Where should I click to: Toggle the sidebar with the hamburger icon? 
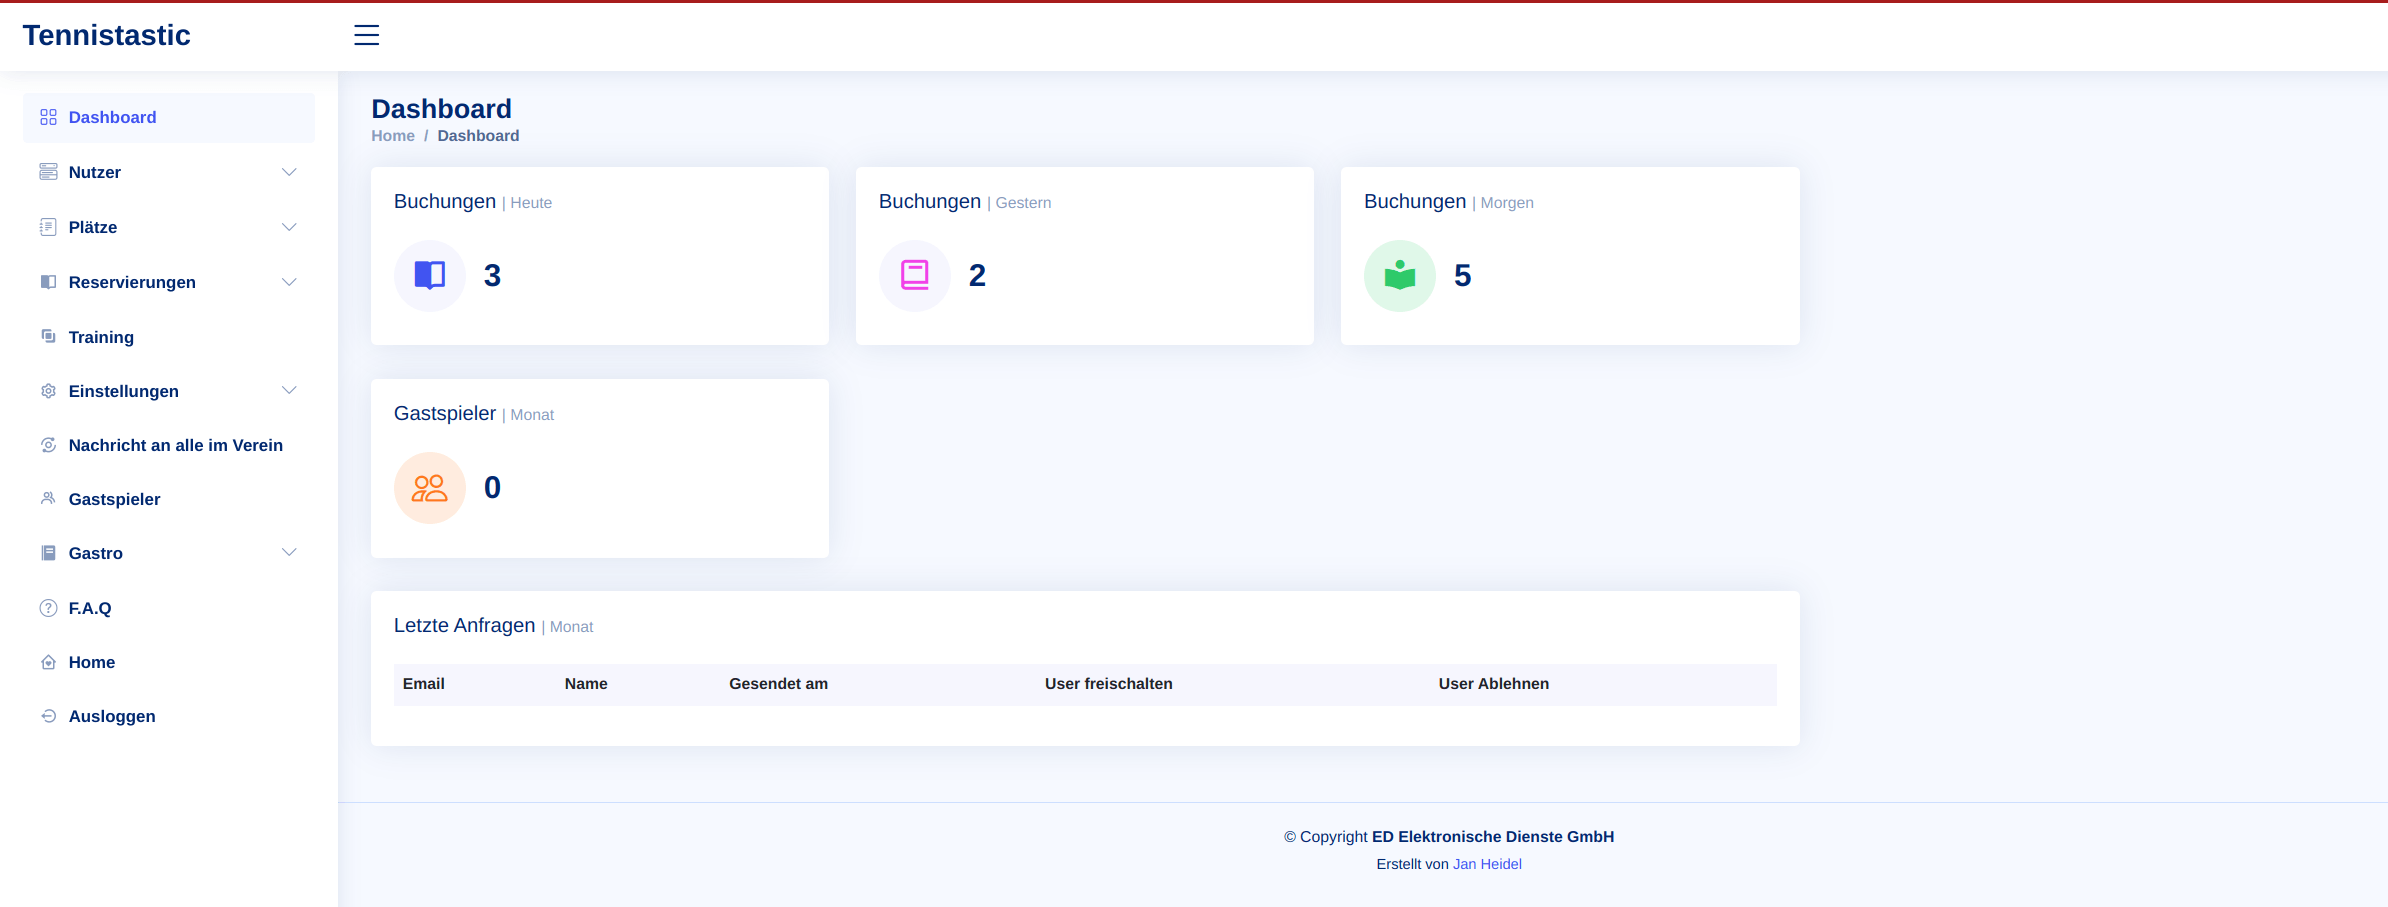coord(366,35)
